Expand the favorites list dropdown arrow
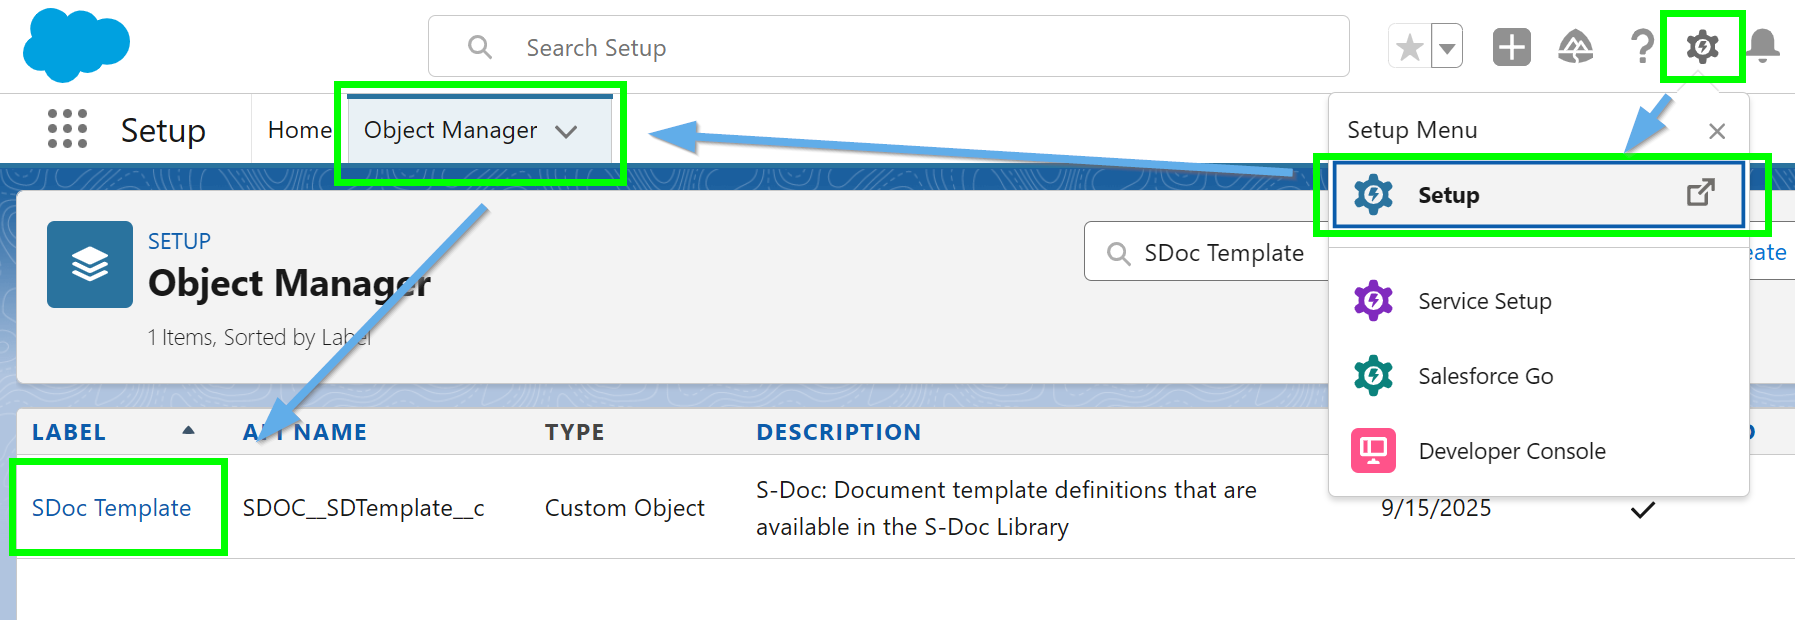1795x620 pixels. pyautogui.click(x=1447, y=47)
